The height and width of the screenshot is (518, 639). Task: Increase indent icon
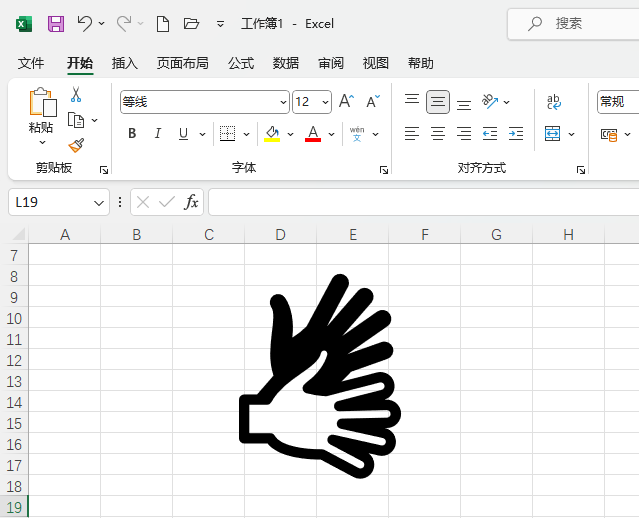(x=516, y=134)
